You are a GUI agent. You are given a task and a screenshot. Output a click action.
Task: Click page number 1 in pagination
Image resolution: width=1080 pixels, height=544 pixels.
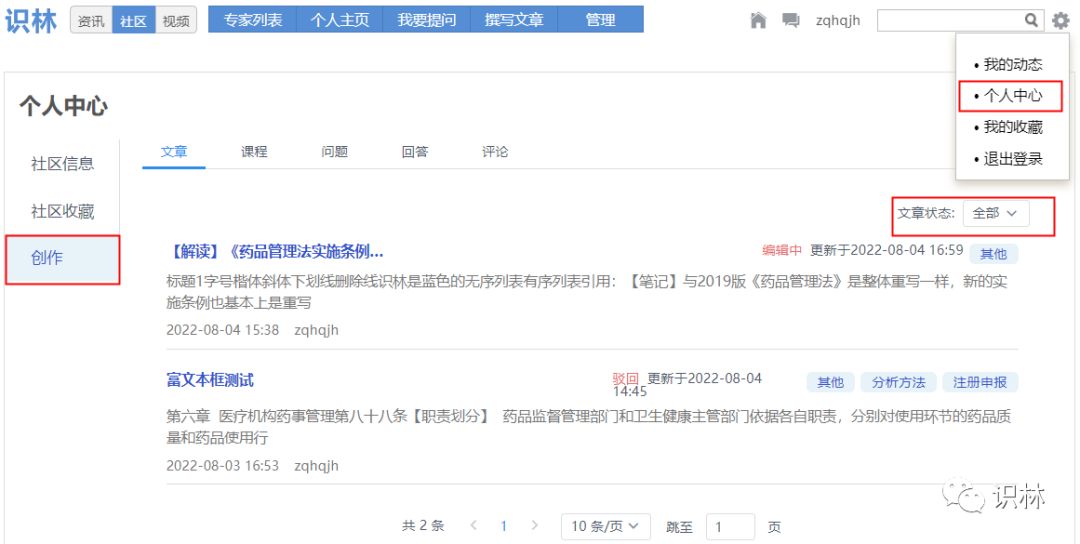(x=503, y=527)
